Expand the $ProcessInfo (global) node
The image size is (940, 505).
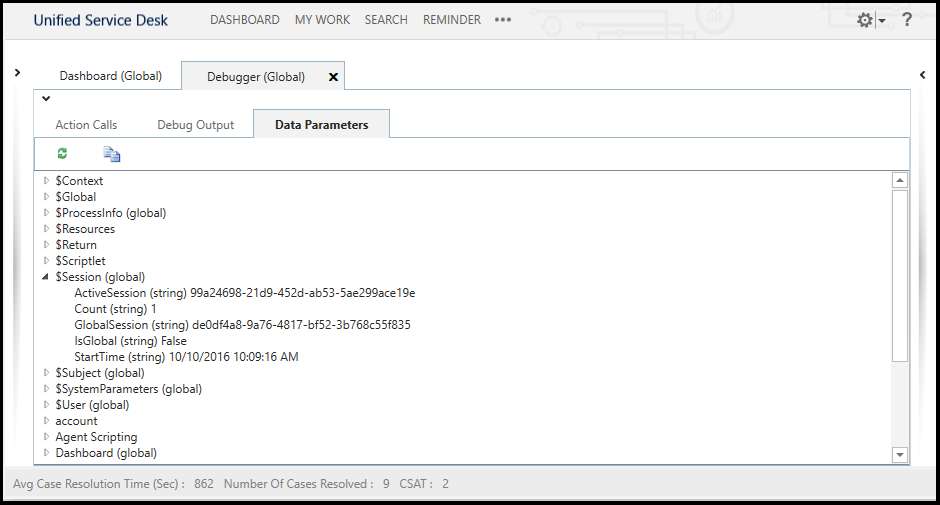tap(46, 212)
